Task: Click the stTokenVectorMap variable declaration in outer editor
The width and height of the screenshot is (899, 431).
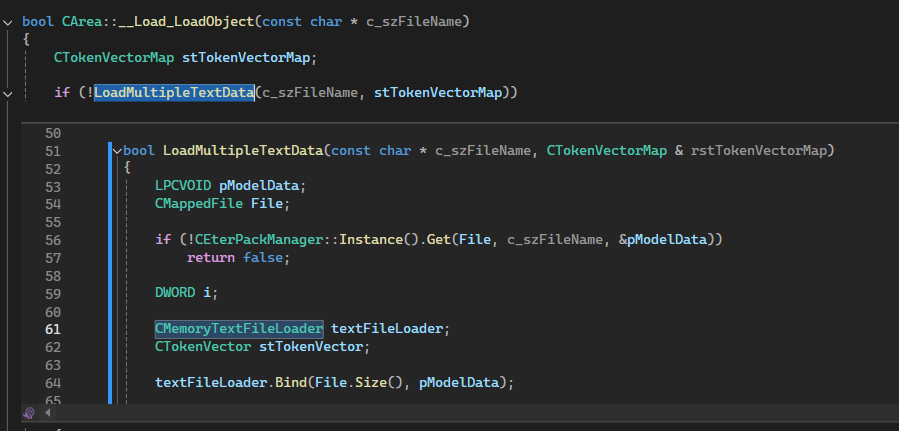Action: (x=246, y=57)
